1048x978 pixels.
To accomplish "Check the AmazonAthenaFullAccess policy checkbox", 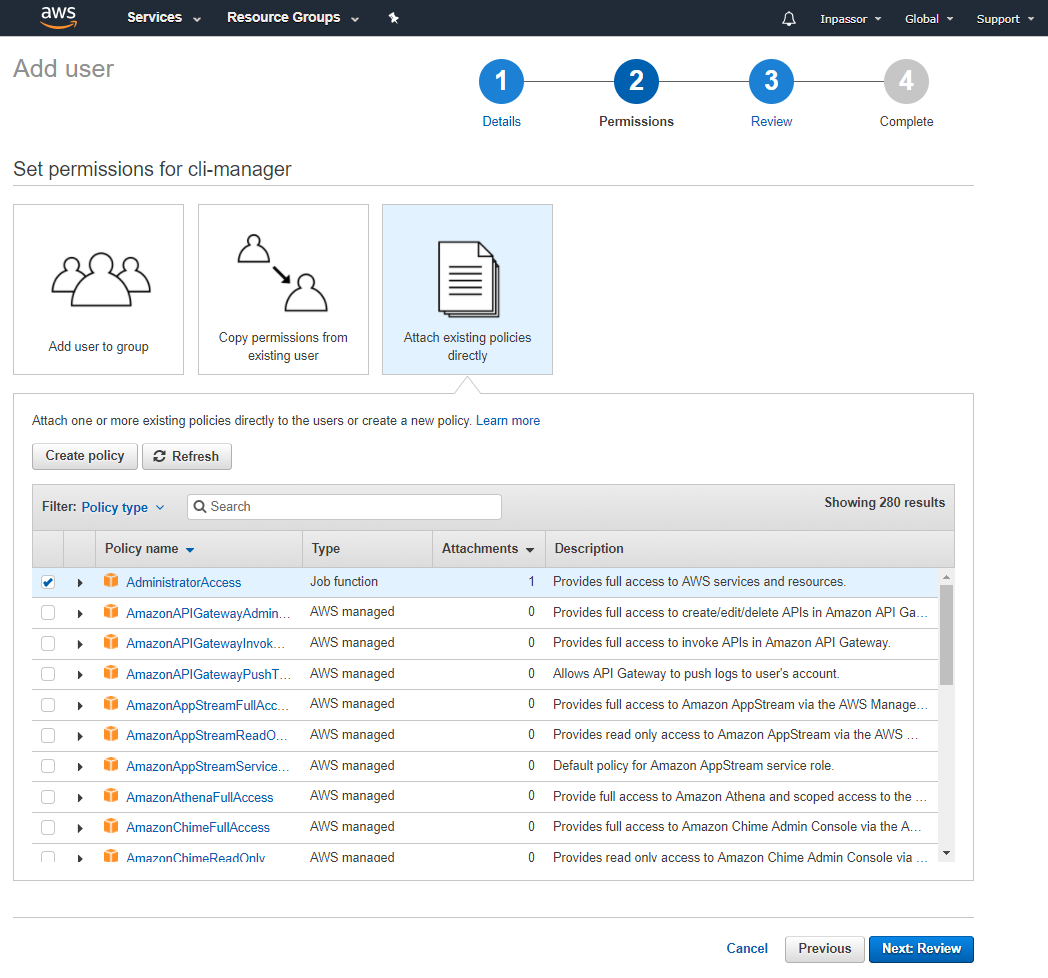I will coord(48,797).
